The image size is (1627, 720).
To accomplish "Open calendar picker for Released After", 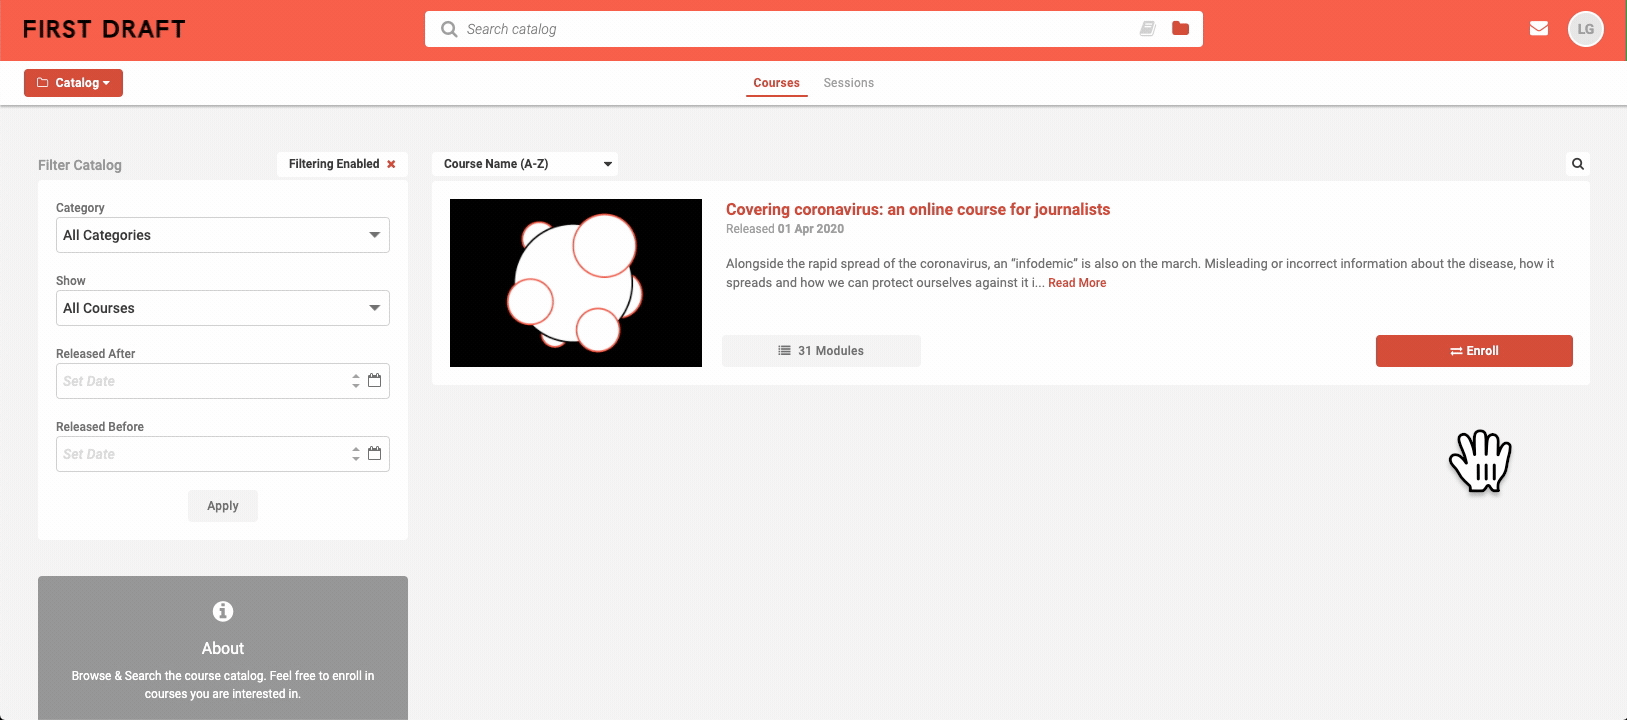I will point(375,381).
